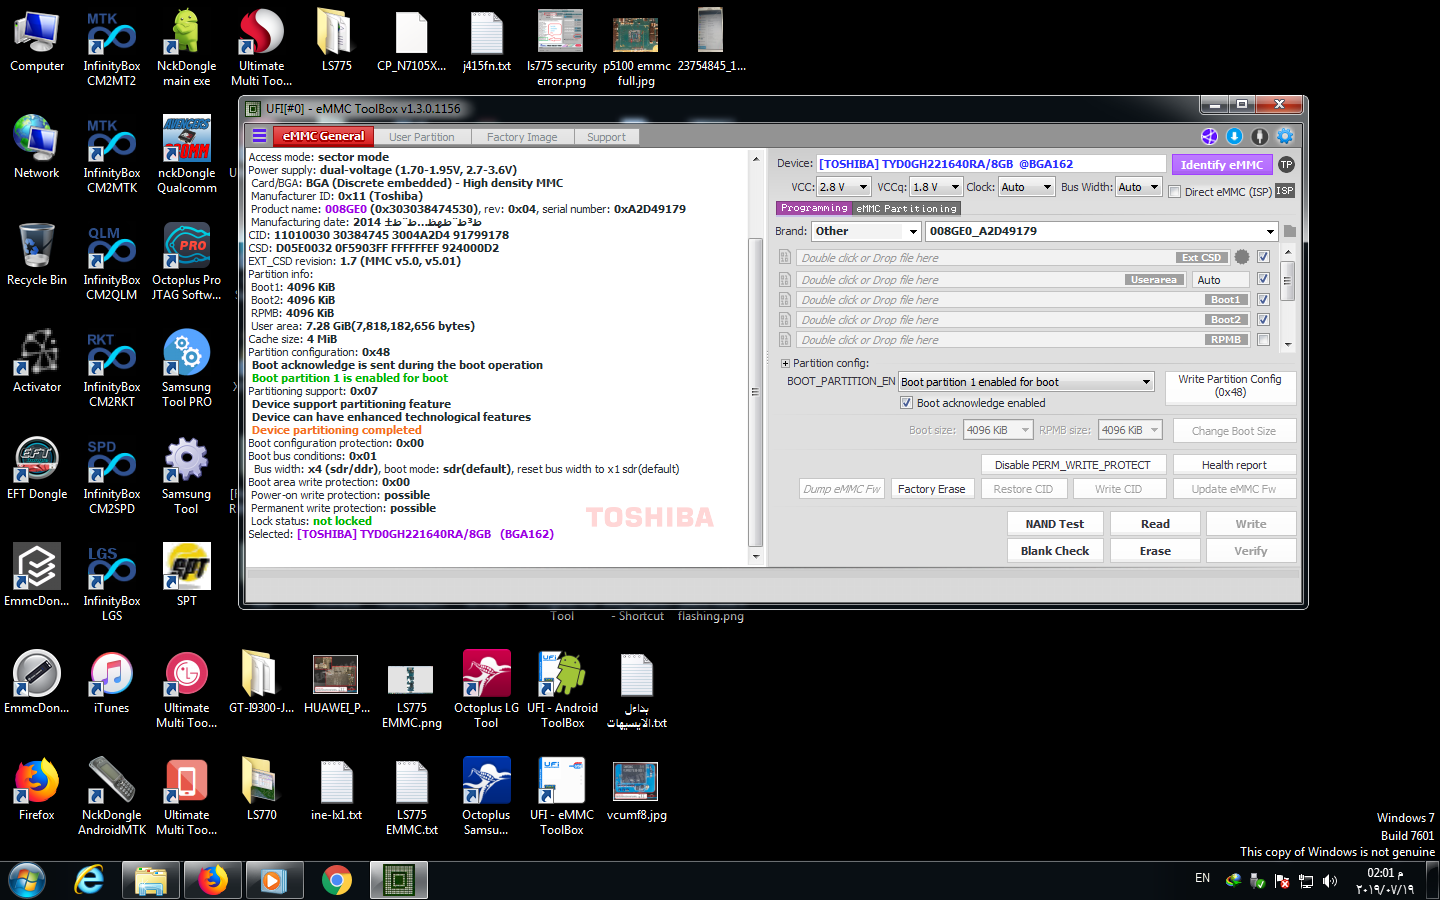Viewport: 1440px width, 900px height.
Task: Click the Device name field
Action: [991, 163]
